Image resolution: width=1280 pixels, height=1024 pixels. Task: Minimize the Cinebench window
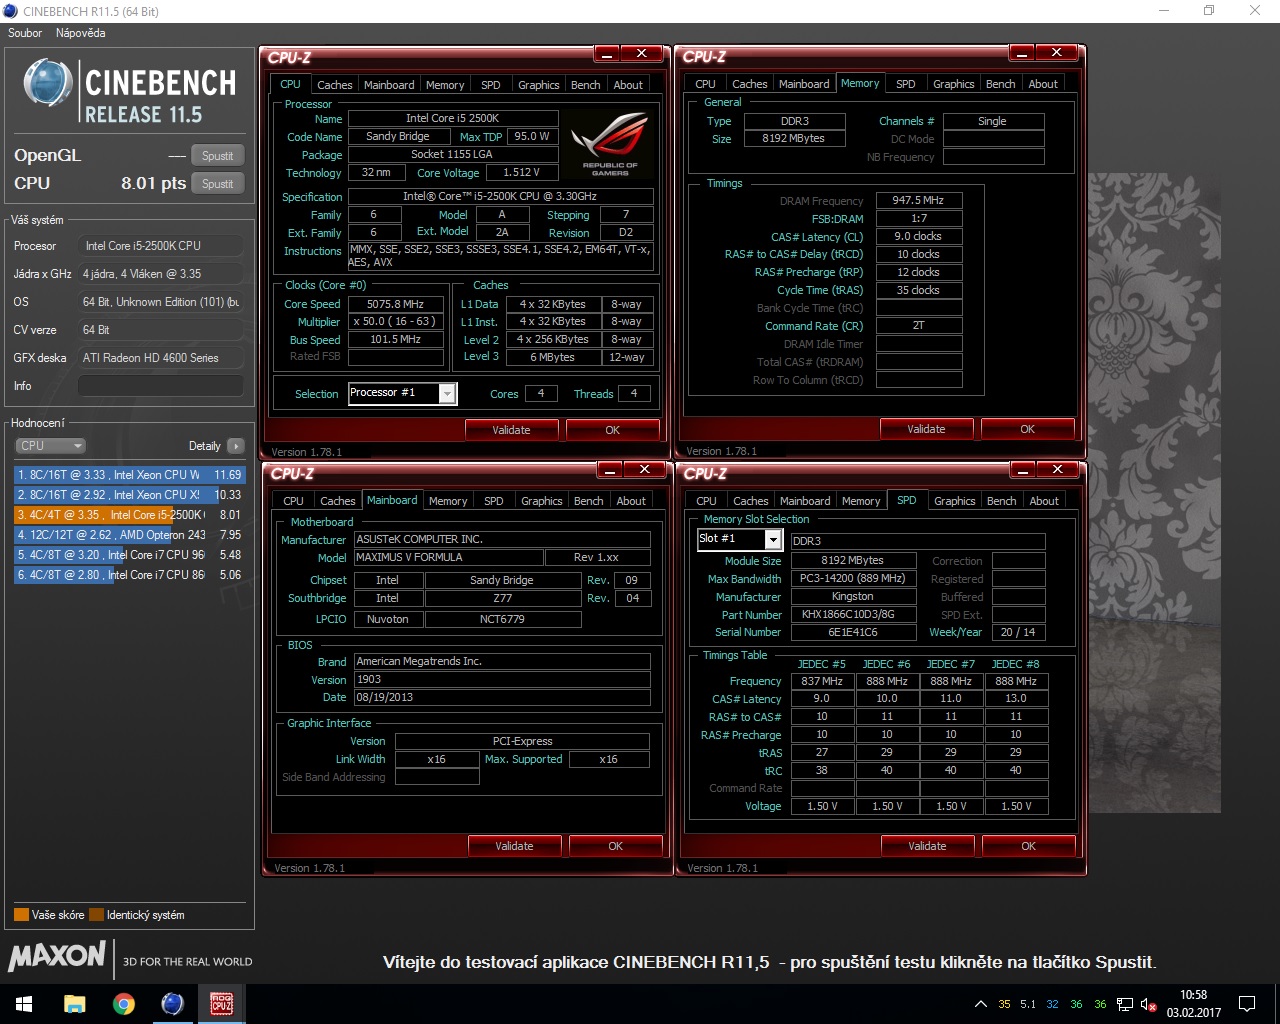1163,11
